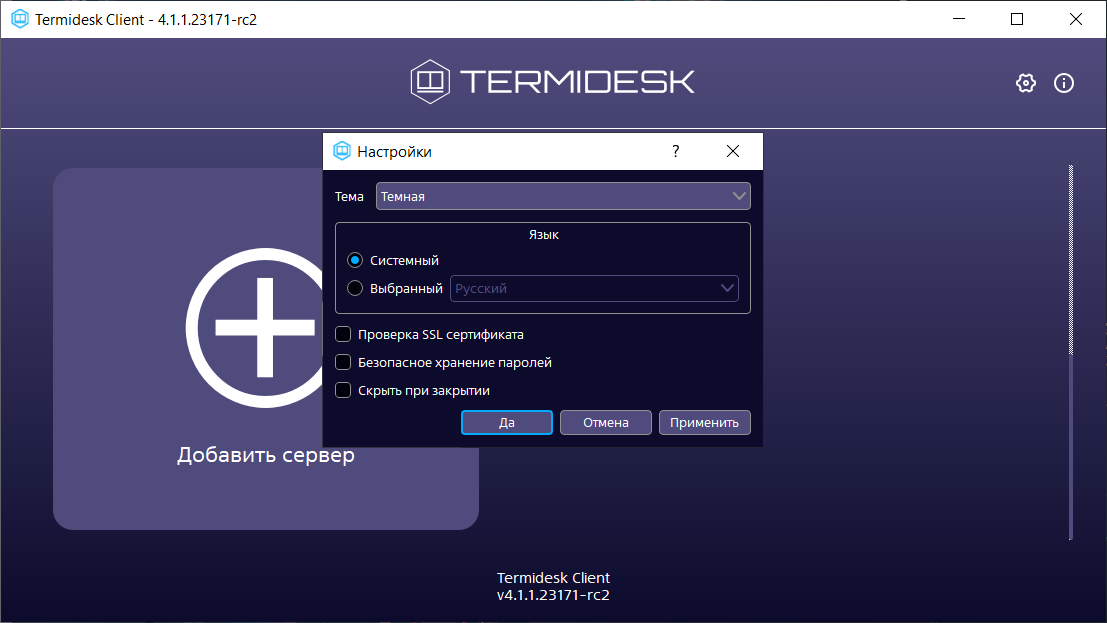
Task: Toggle Скрыть при закрытии checkbox
Action: pyautogui.click(x=343, y=391)
